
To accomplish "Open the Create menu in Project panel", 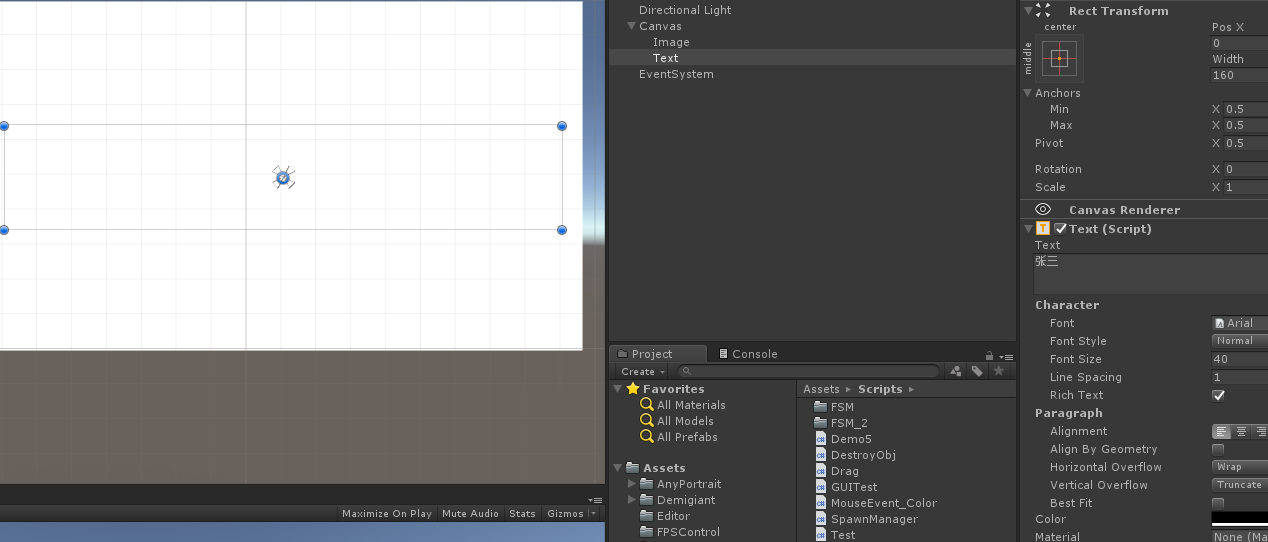I will [641, 371].
